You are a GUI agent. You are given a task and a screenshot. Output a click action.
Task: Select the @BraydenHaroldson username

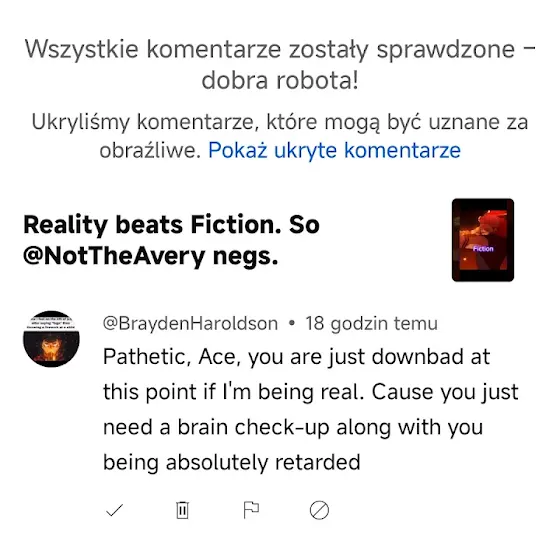click(190, 324)
